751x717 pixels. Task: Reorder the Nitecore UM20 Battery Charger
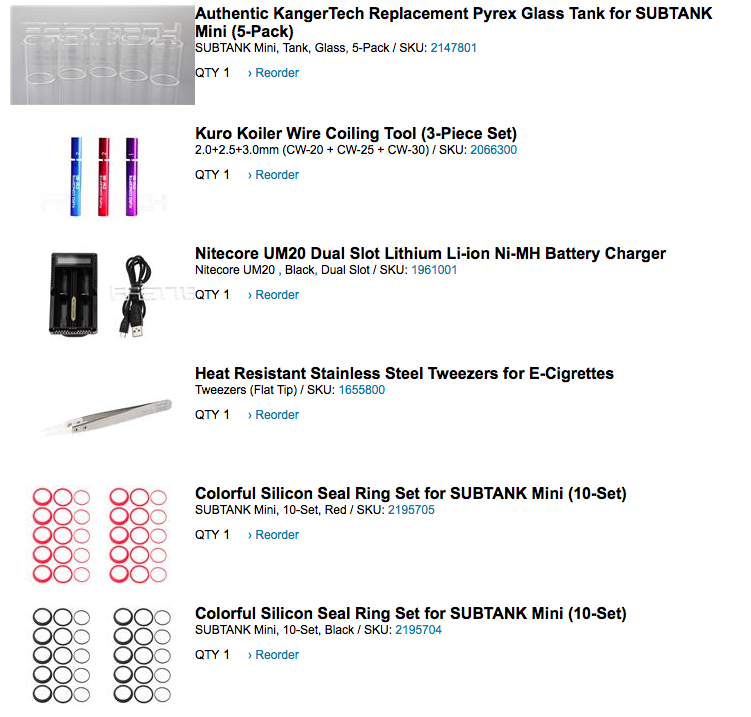273,295
